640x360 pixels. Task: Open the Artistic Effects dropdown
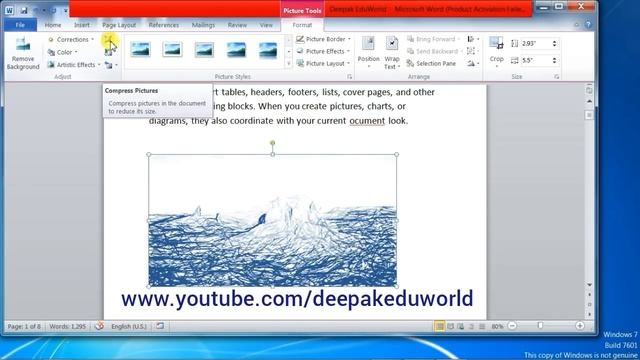click(74, 64)
